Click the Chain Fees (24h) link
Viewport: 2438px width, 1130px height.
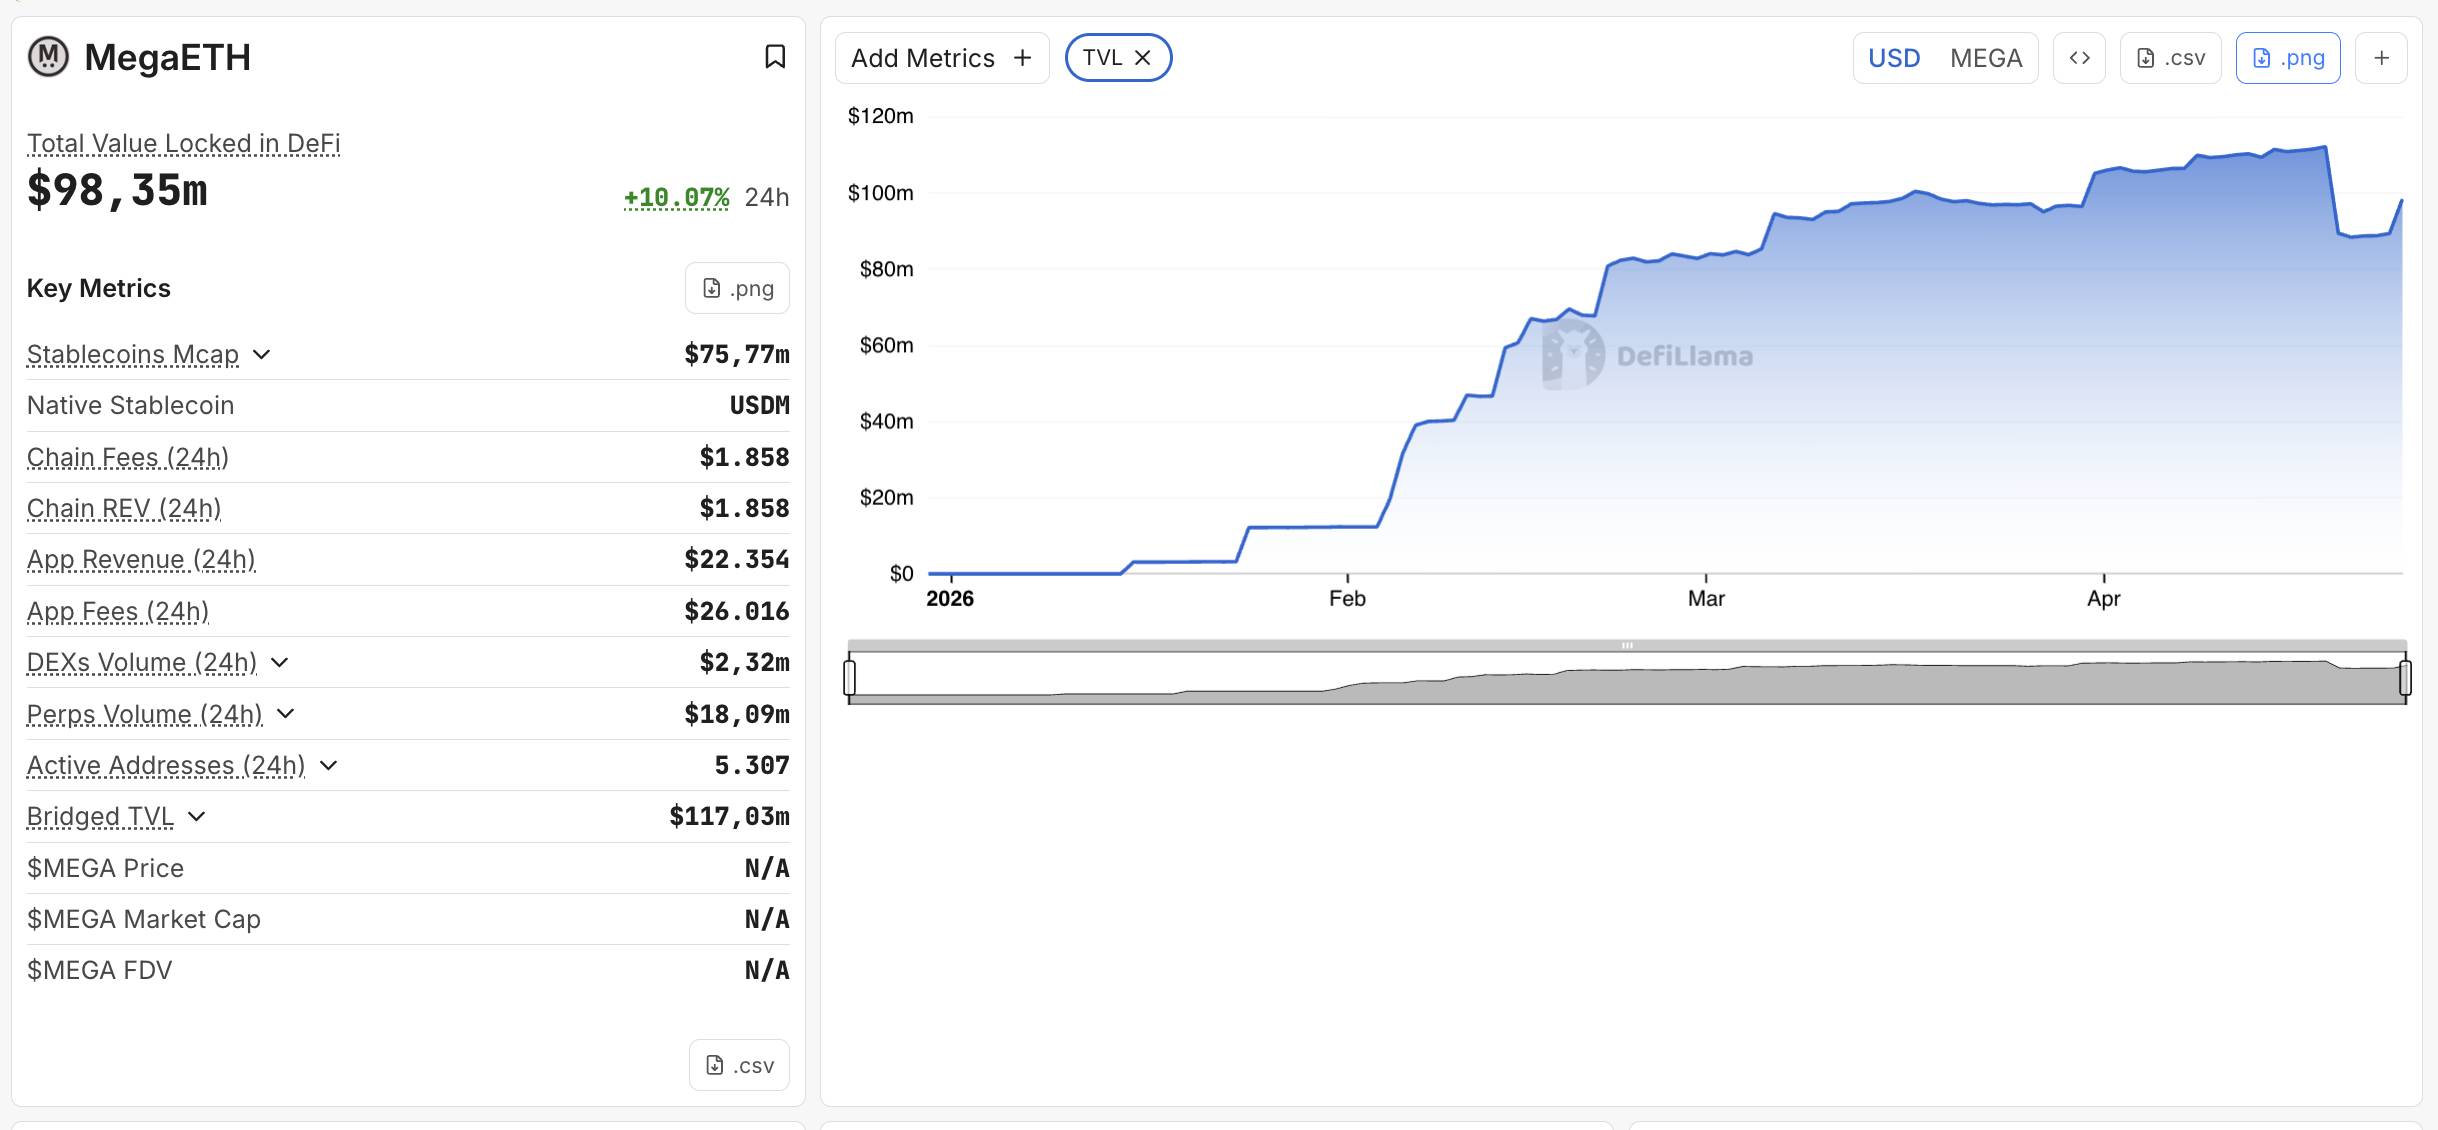[x=128, y=457]
